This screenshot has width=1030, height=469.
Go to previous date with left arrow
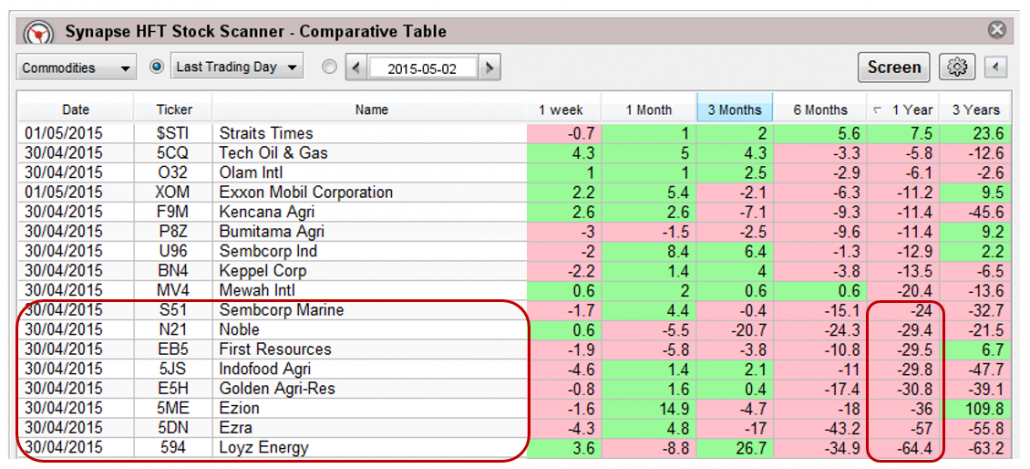tap(356, 68)
